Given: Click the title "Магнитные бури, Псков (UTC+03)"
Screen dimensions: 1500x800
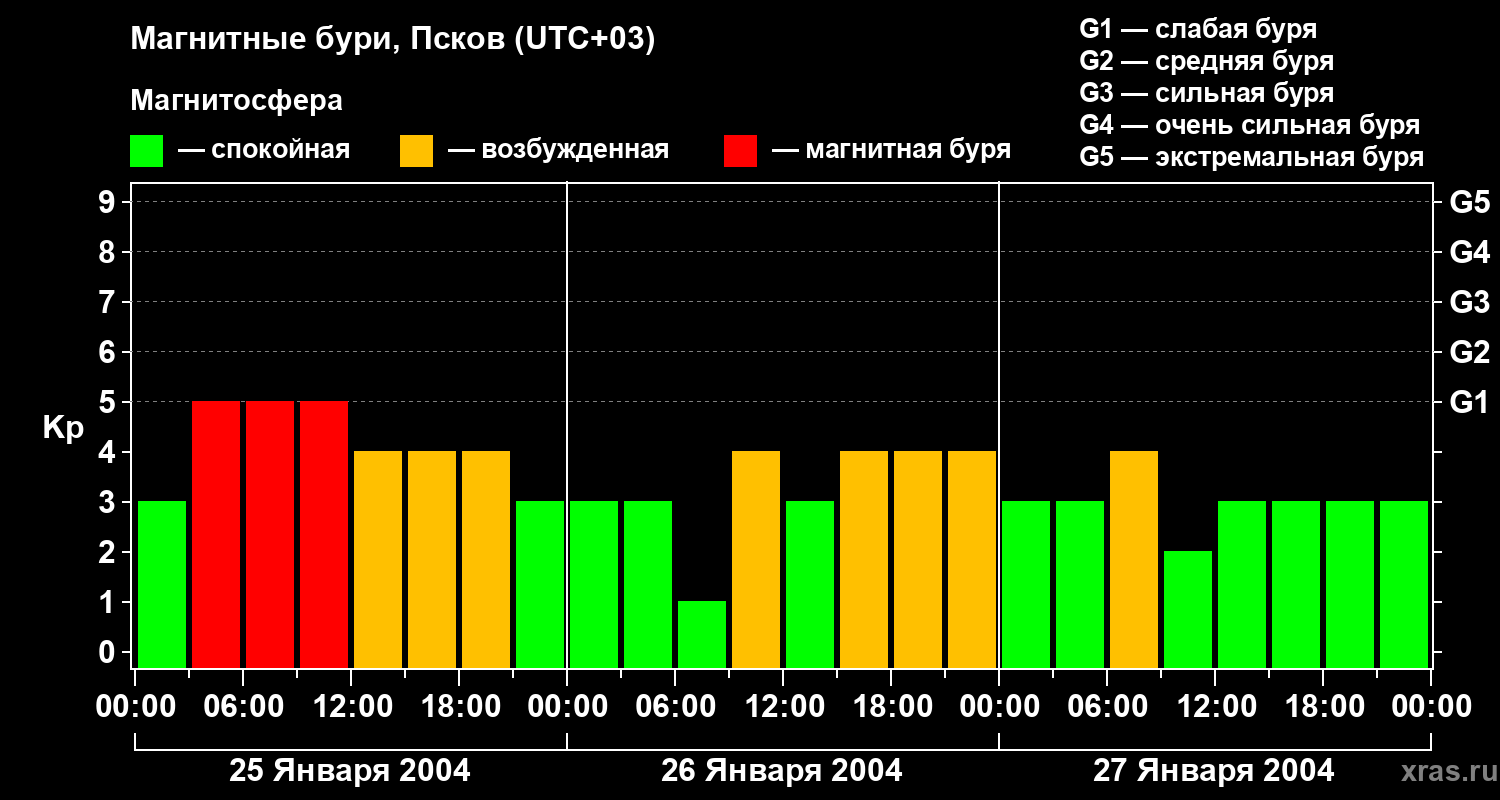Looking at the screenshot, I should (392, 40).
